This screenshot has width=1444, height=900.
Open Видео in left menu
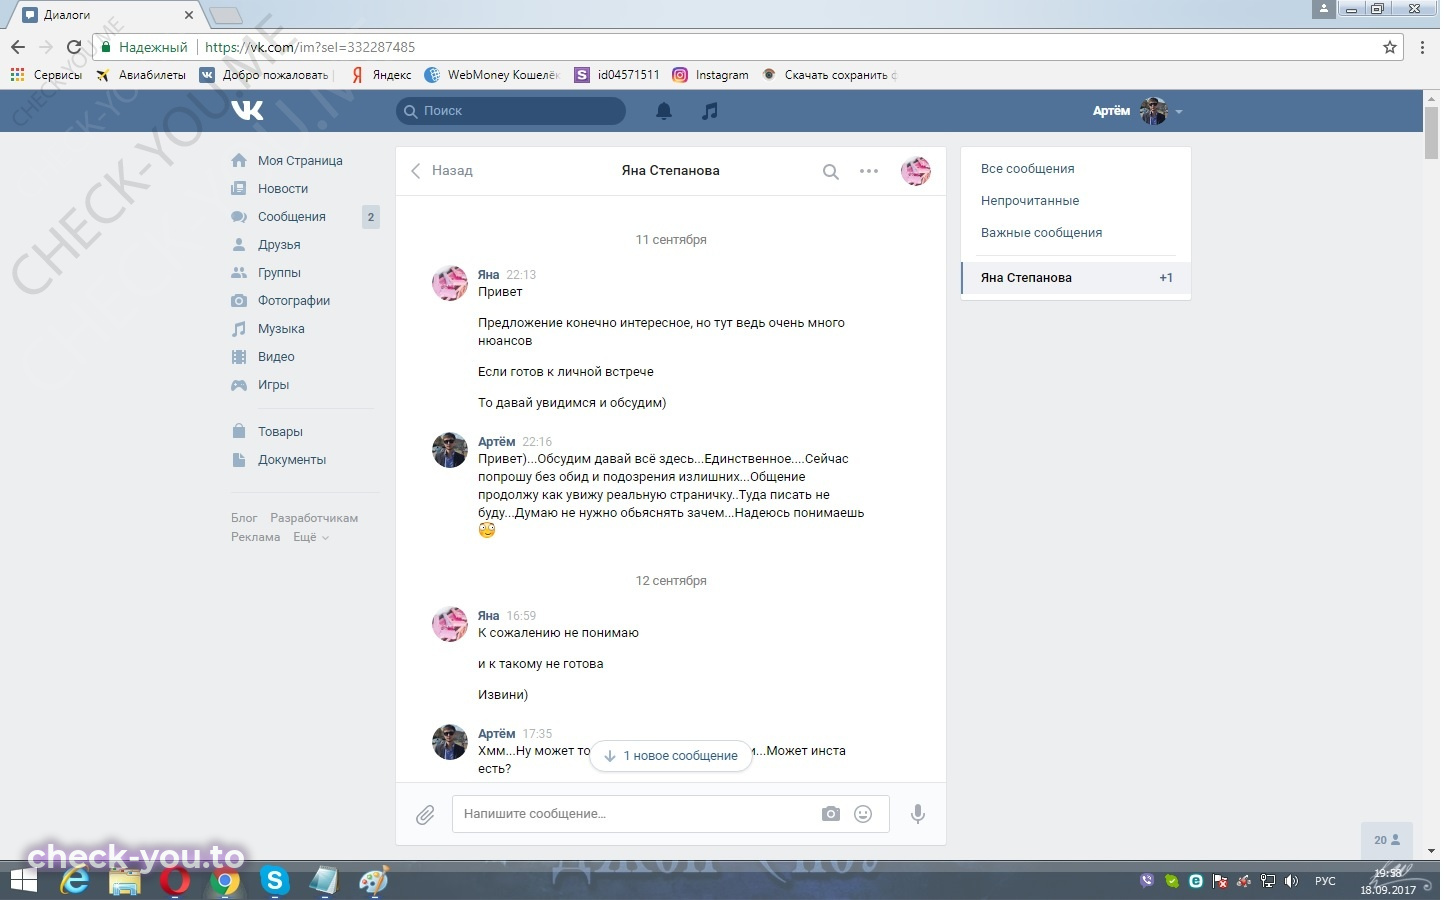click(276, 357)
